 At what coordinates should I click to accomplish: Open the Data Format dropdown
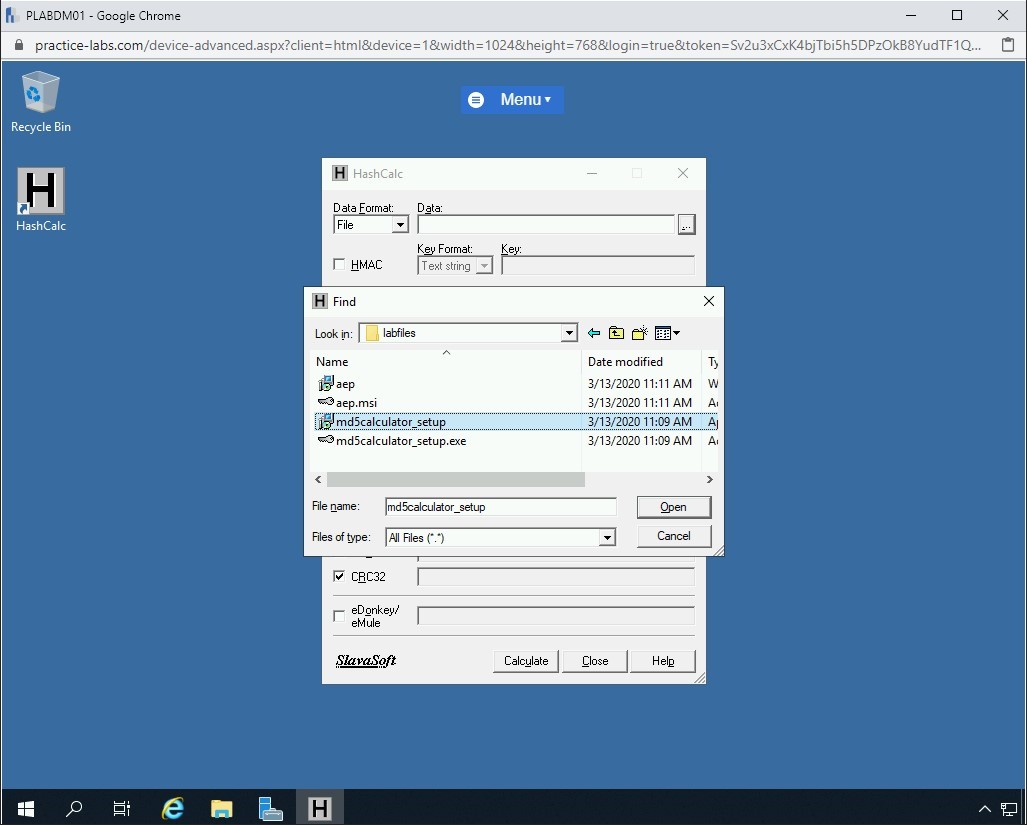(x=400, y=225)
